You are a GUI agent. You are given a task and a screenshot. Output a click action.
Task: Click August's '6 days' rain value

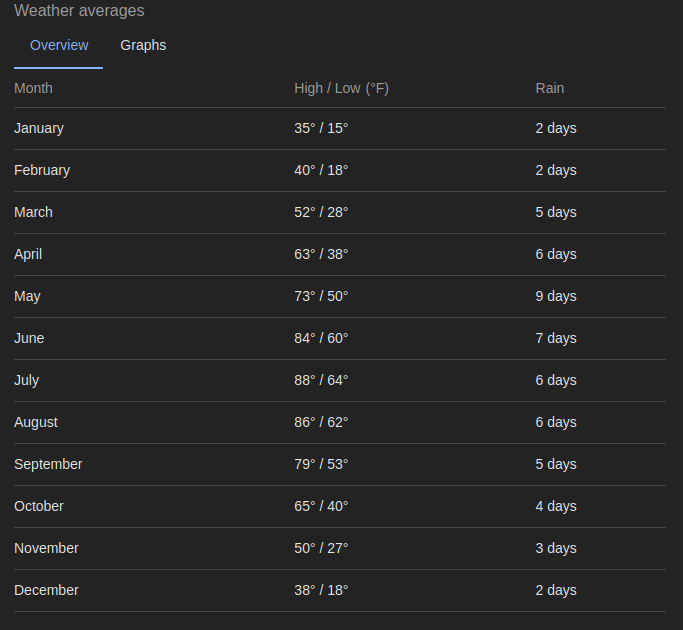556,422
